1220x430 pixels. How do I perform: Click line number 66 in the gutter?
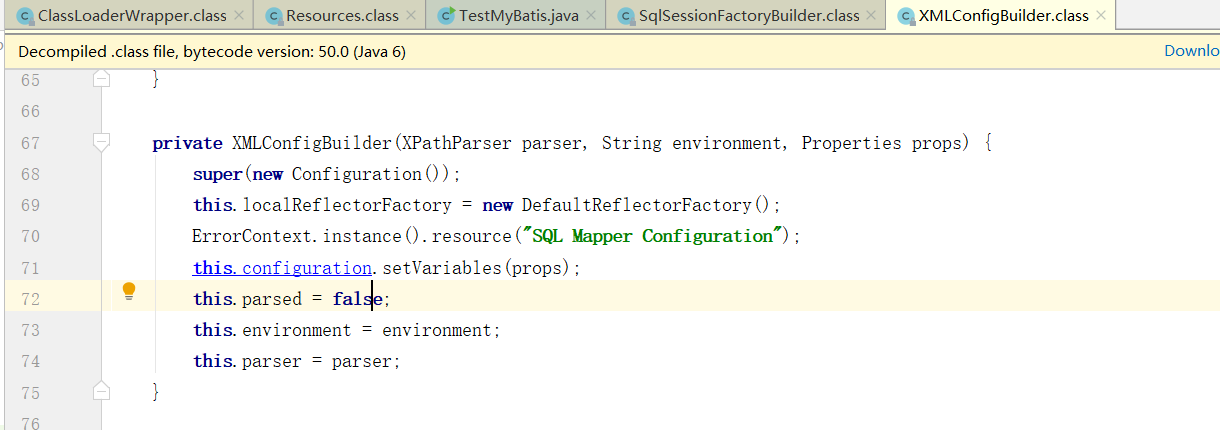tap(29, 111)
